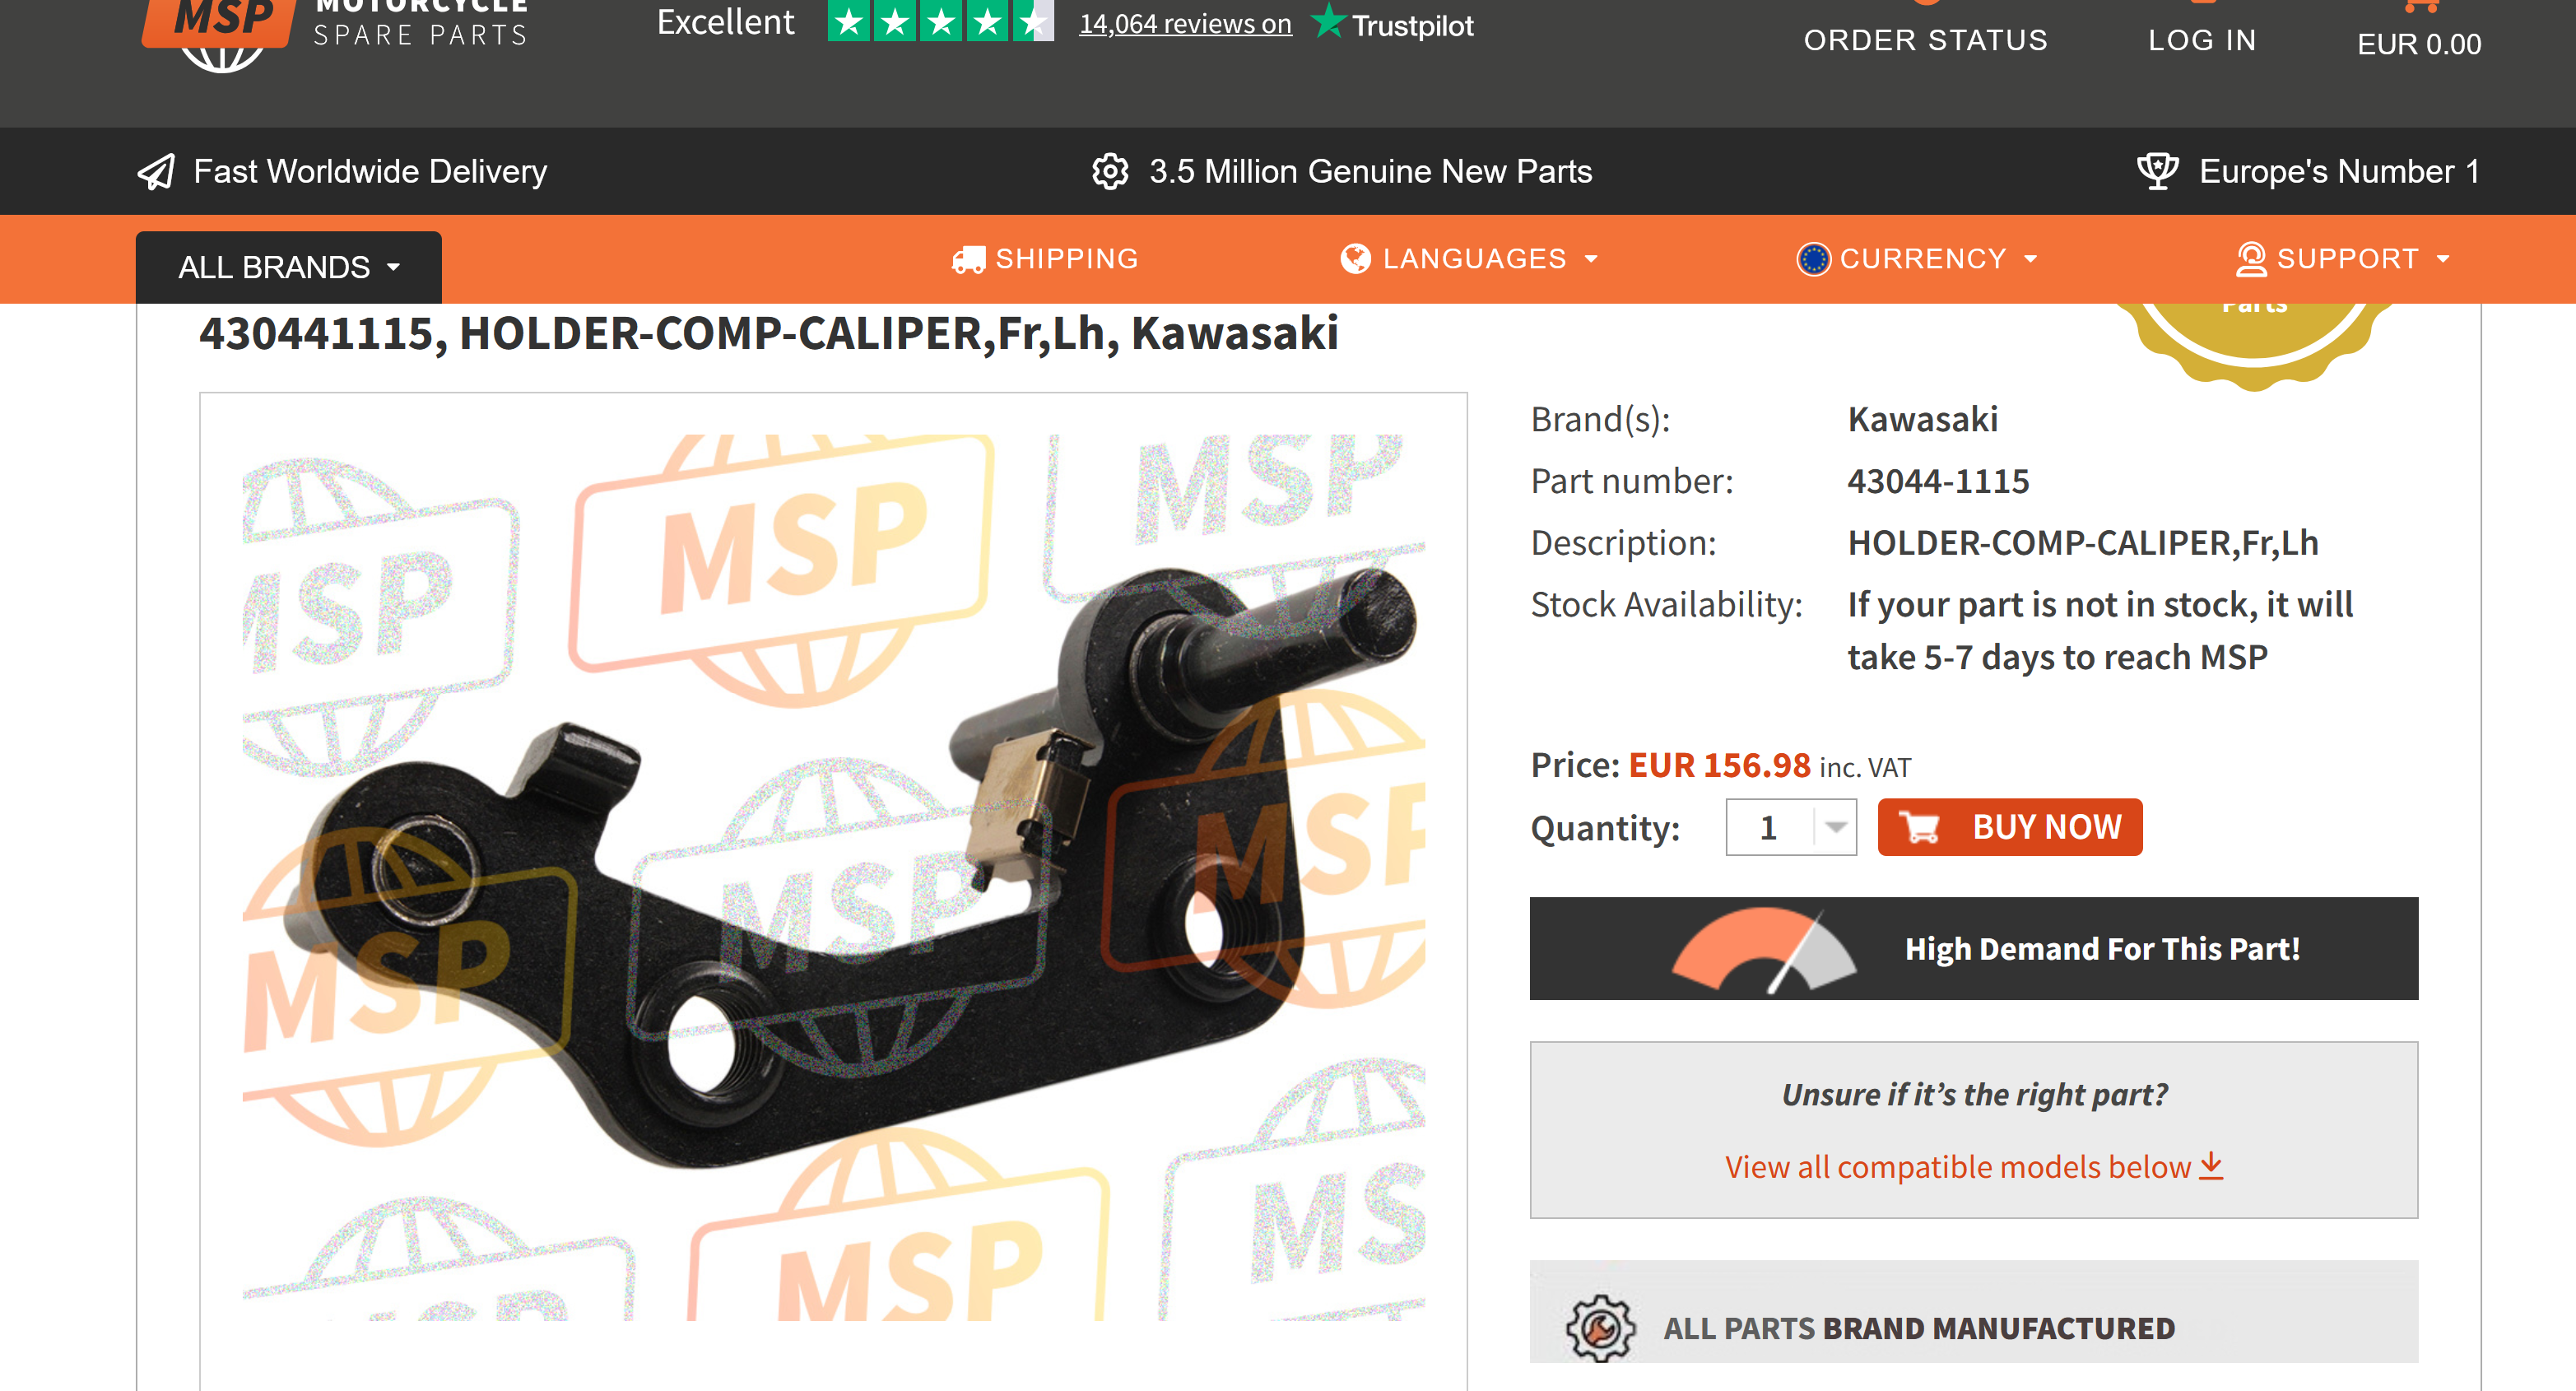
Task: Expand the CURRENCY menu
Action: click(x=1918, y=259)
